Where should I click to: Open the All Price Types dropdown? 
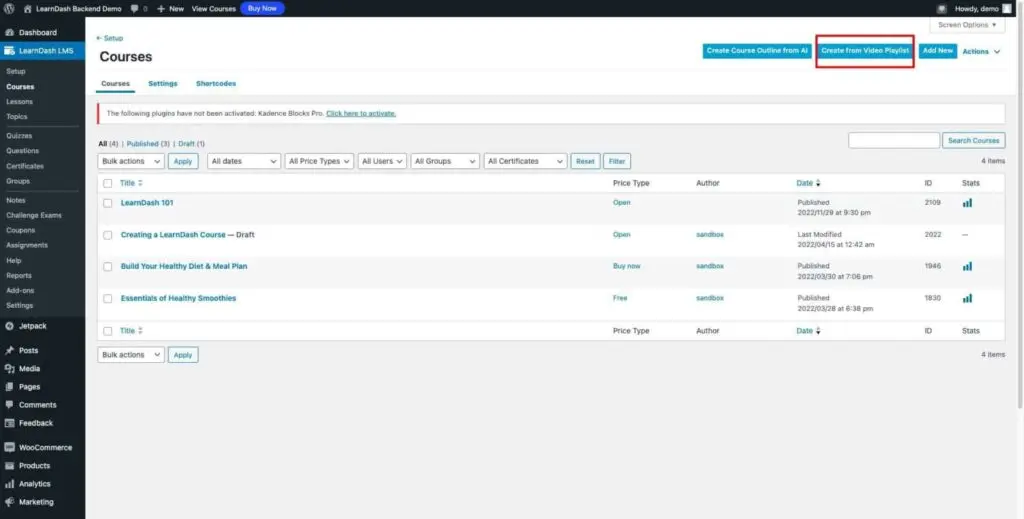tap(319, 161)
